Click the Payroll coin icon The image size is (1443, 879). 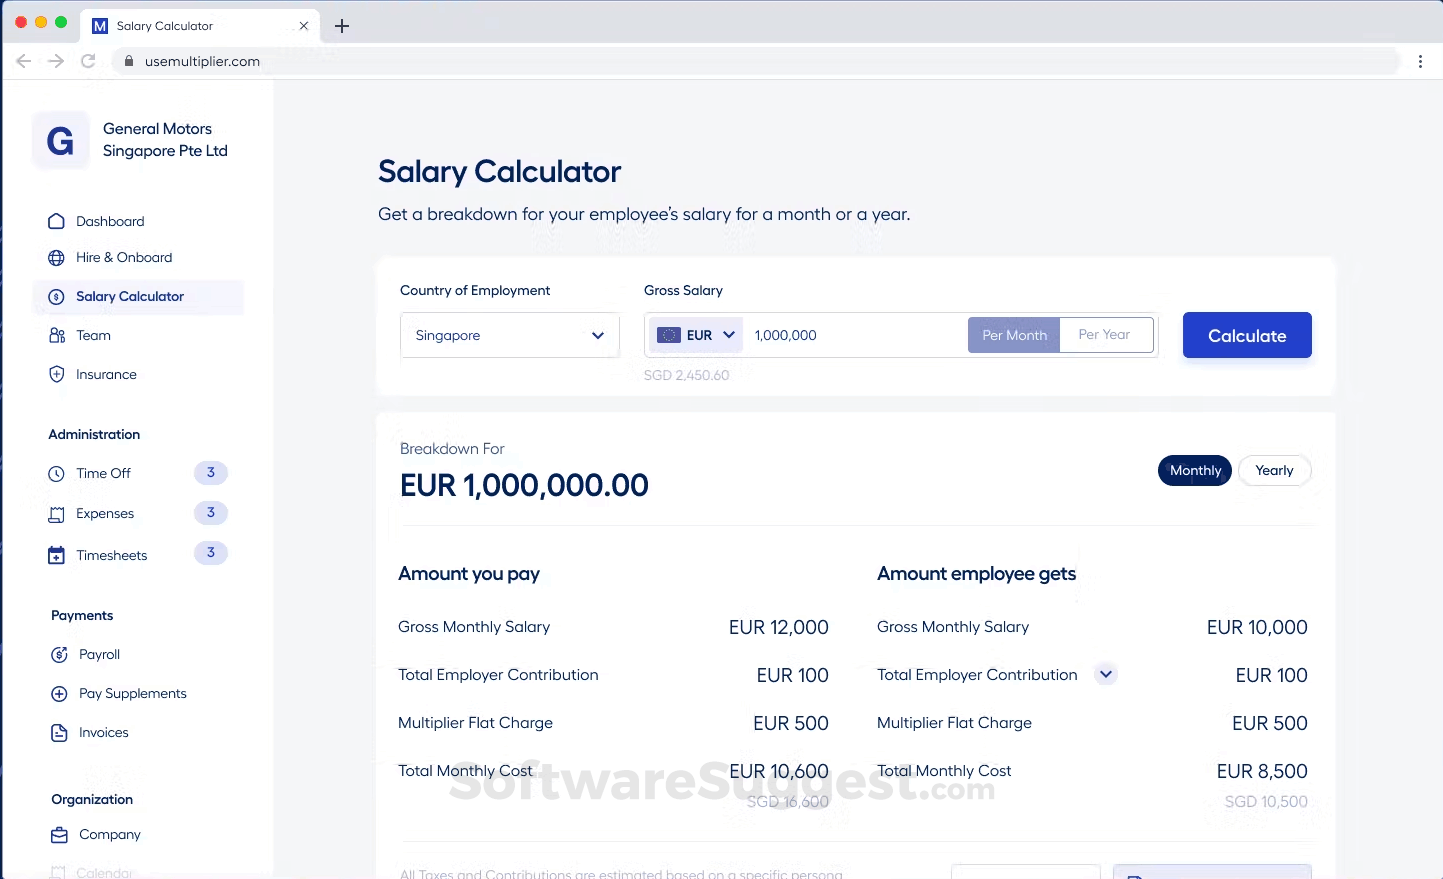57,654
